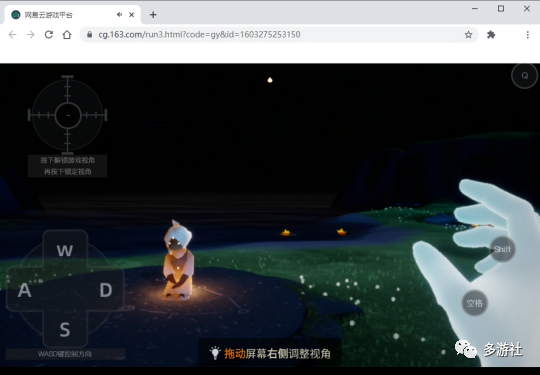Bookmark this page with star
Viewport: 540px width, 375px height.
[x=468, y=34]
